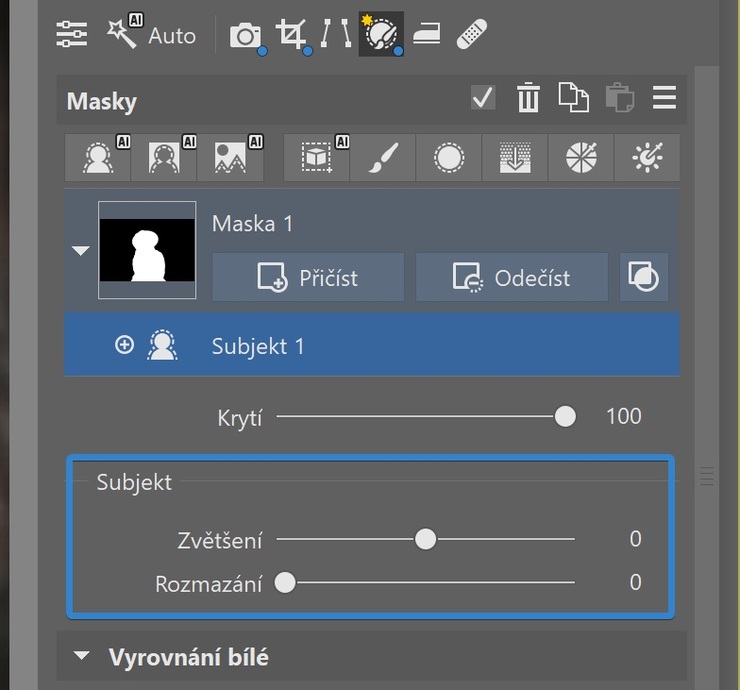Choose the gradient filter mask tool

(x=515, y=157)
